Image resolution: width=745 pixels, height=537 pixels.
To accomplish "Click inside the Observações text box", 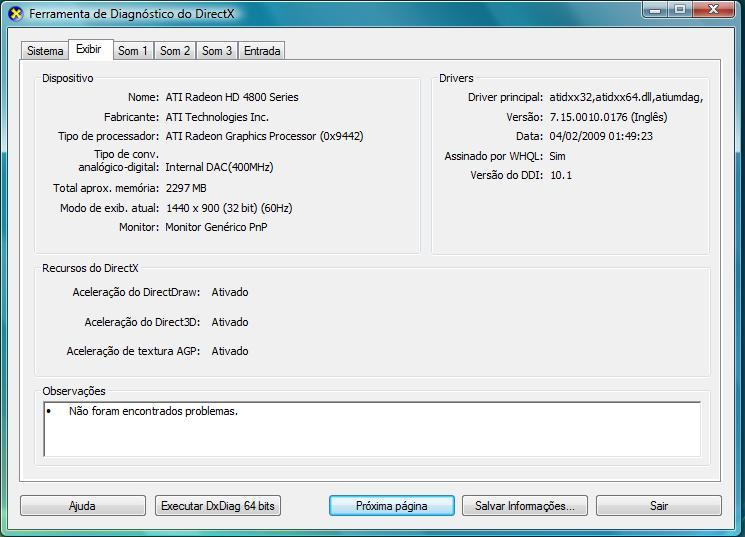I will coord(372,429).
